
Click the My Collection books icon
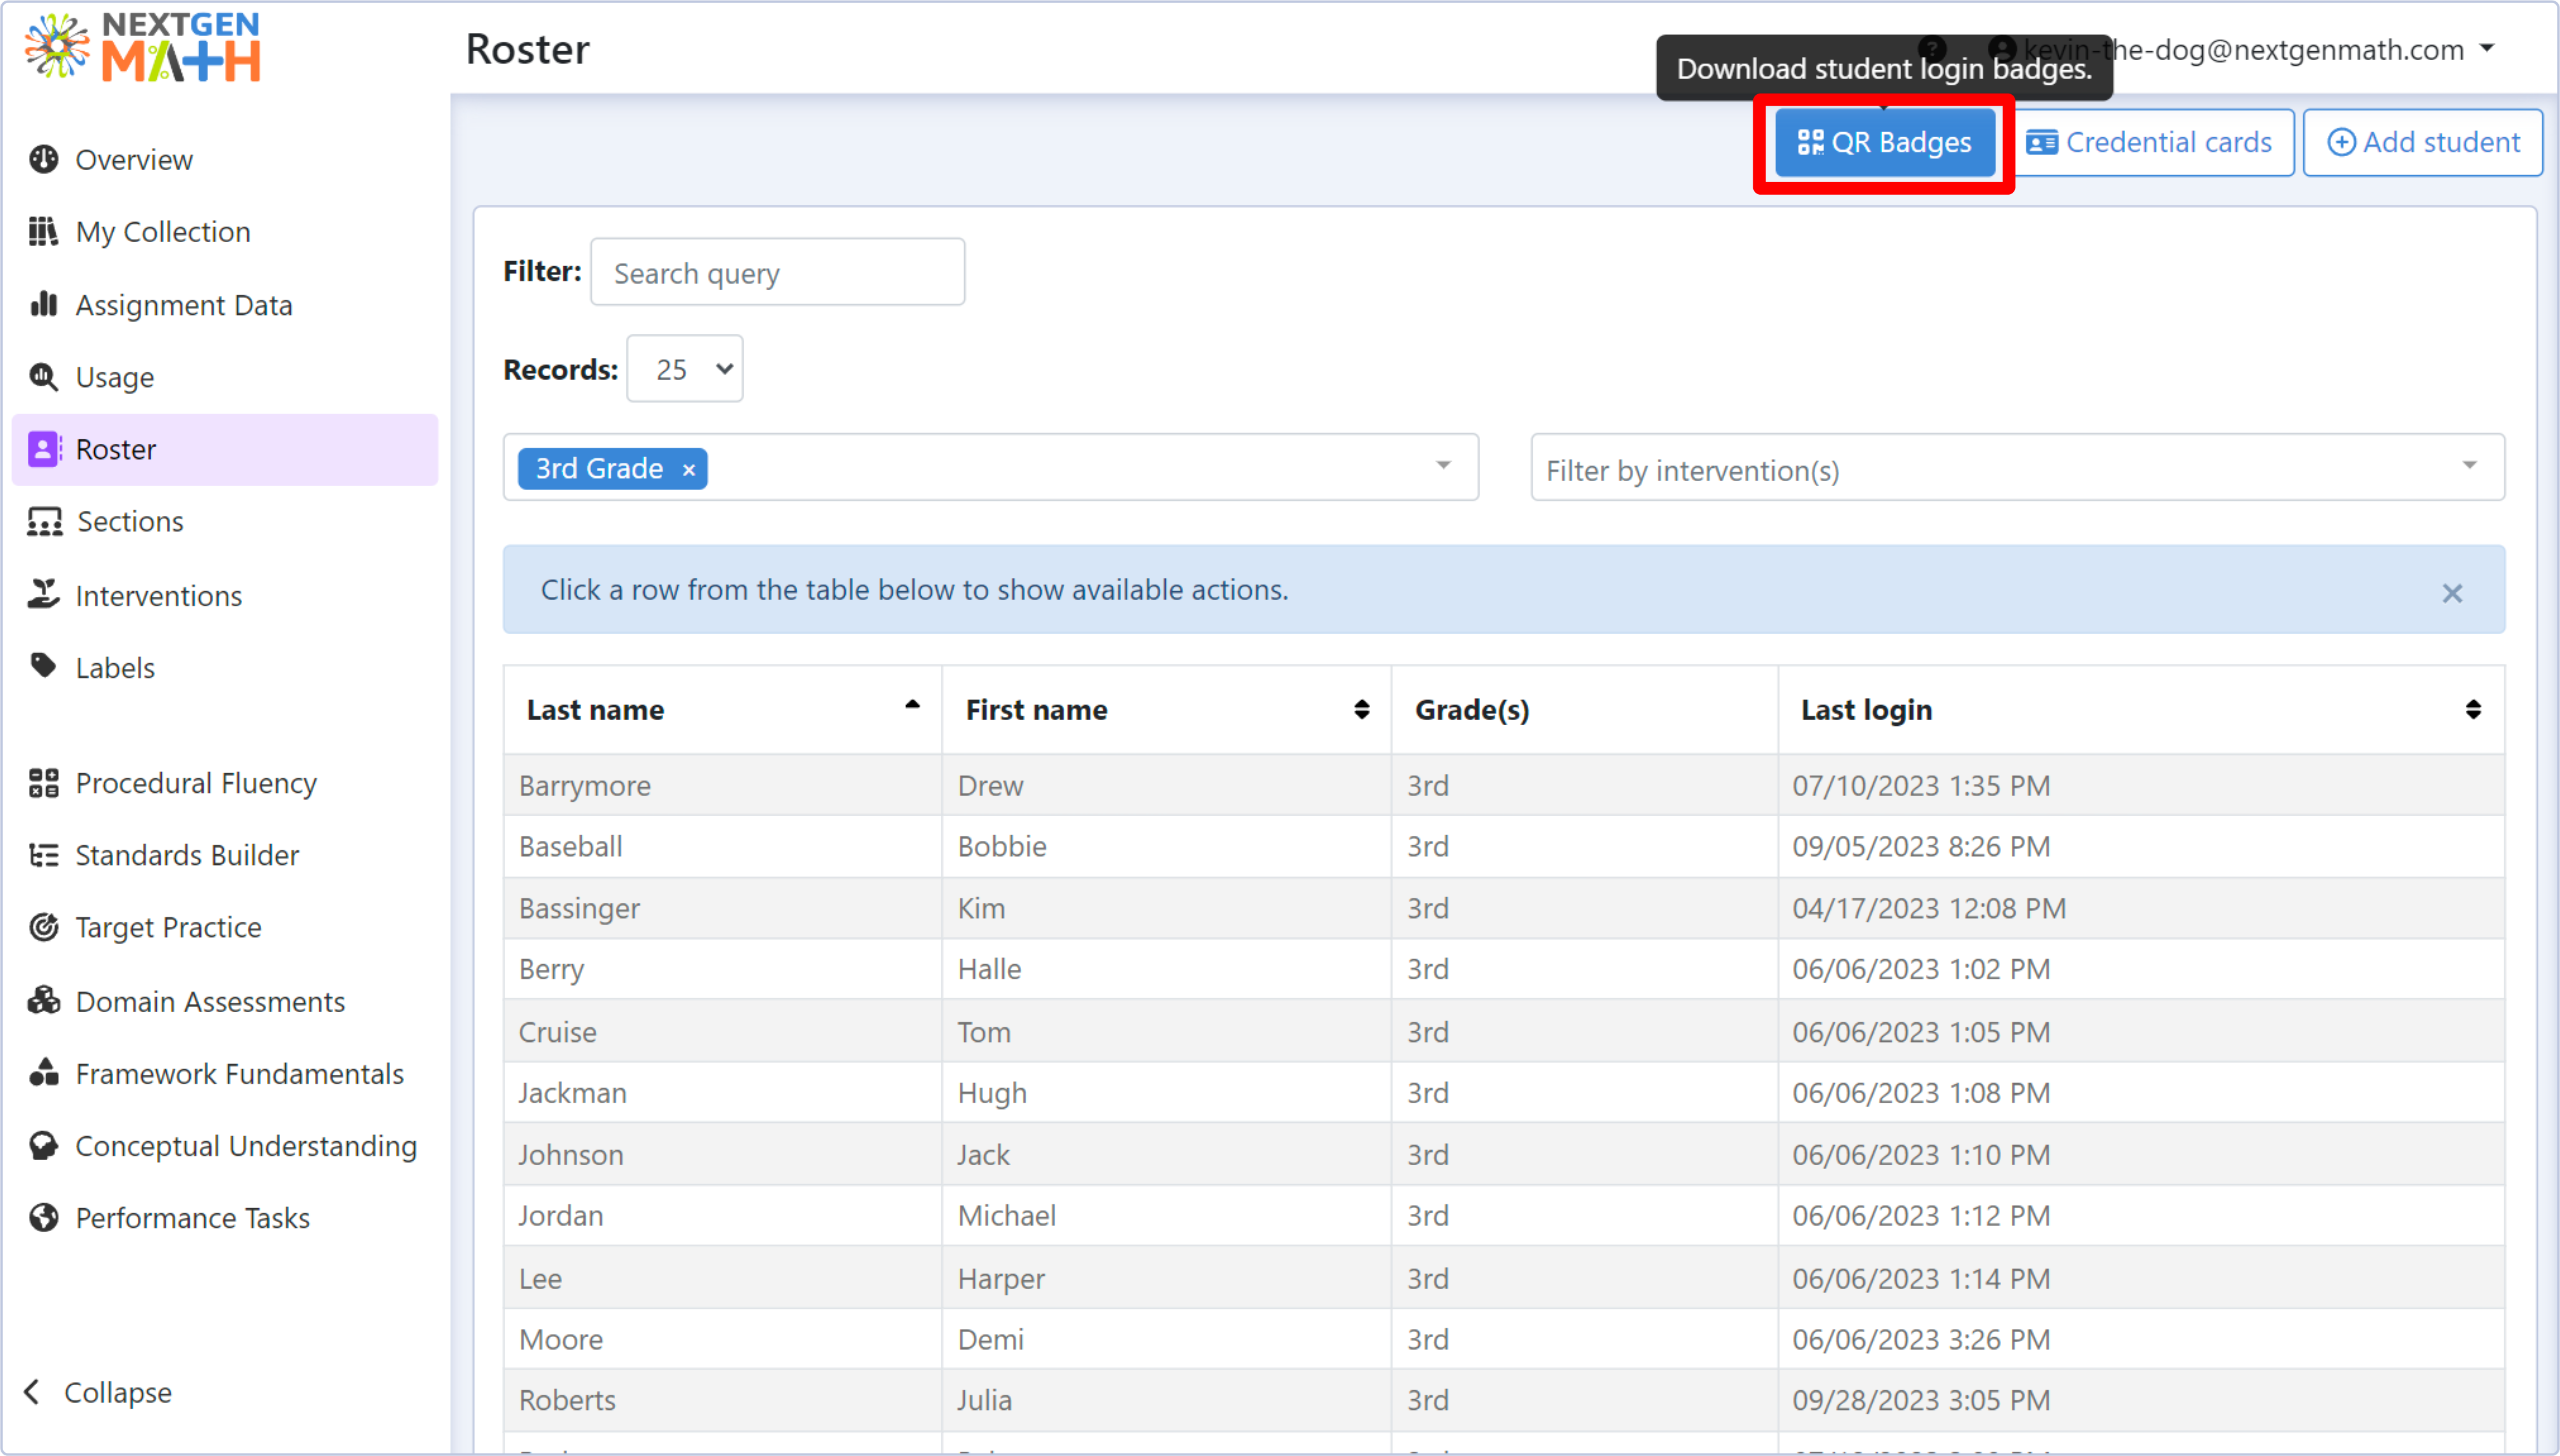click(x=43, y=231)
